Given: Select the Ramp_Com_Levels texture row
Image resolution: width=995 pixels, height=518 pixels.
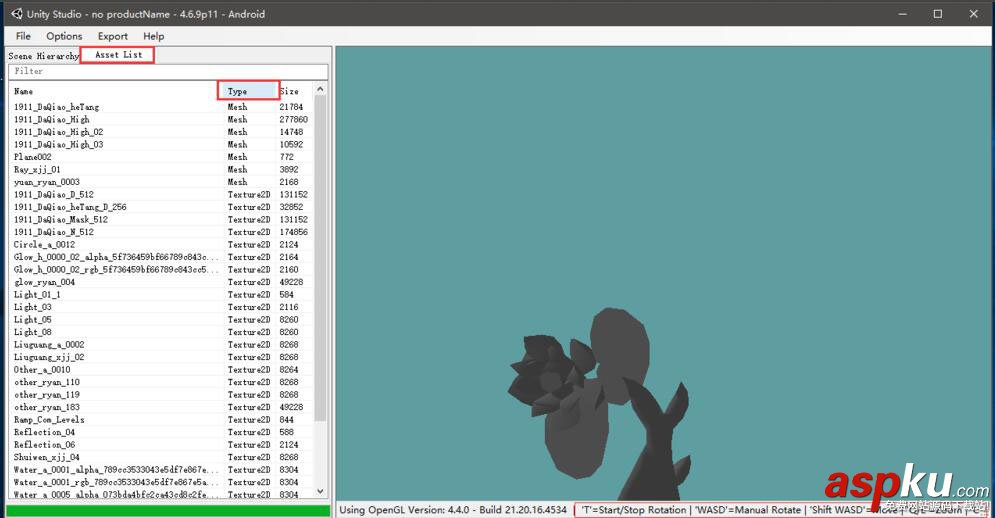Looking at the screenshot, I should point(162,419).
